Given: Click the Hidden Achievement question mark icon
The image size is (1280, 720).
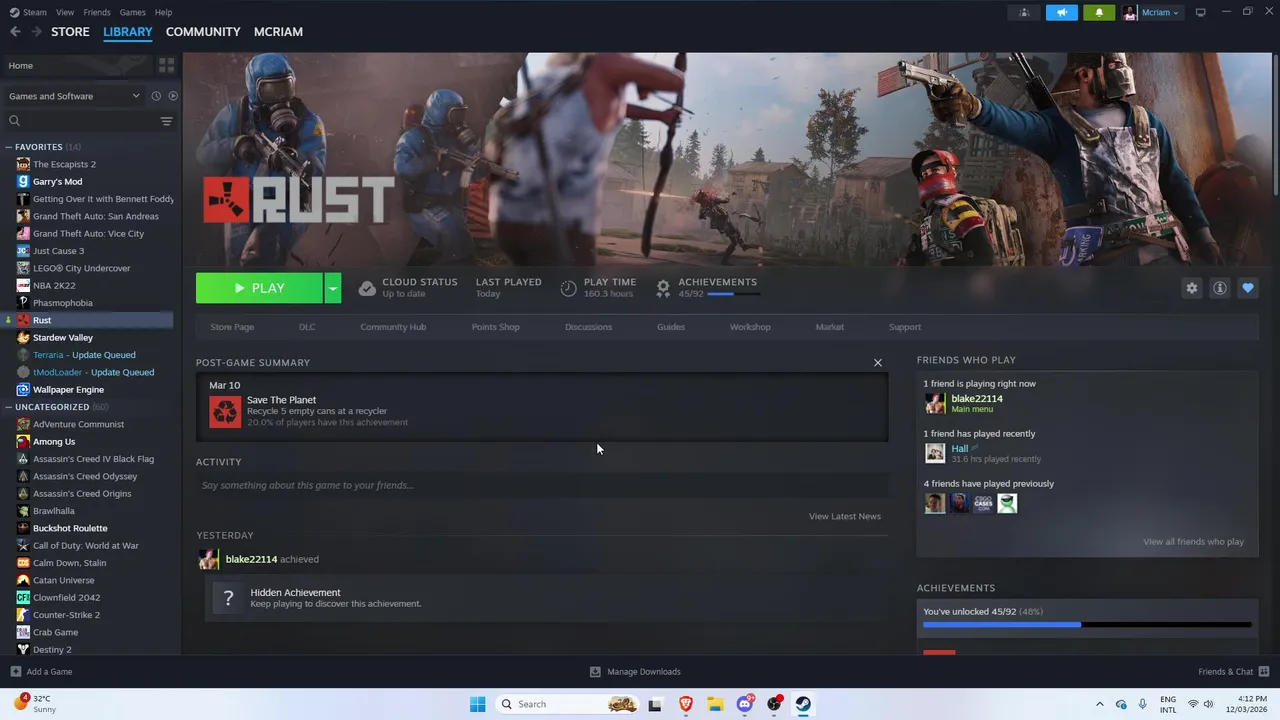Looking at the screenshot, I should (229, 598).
